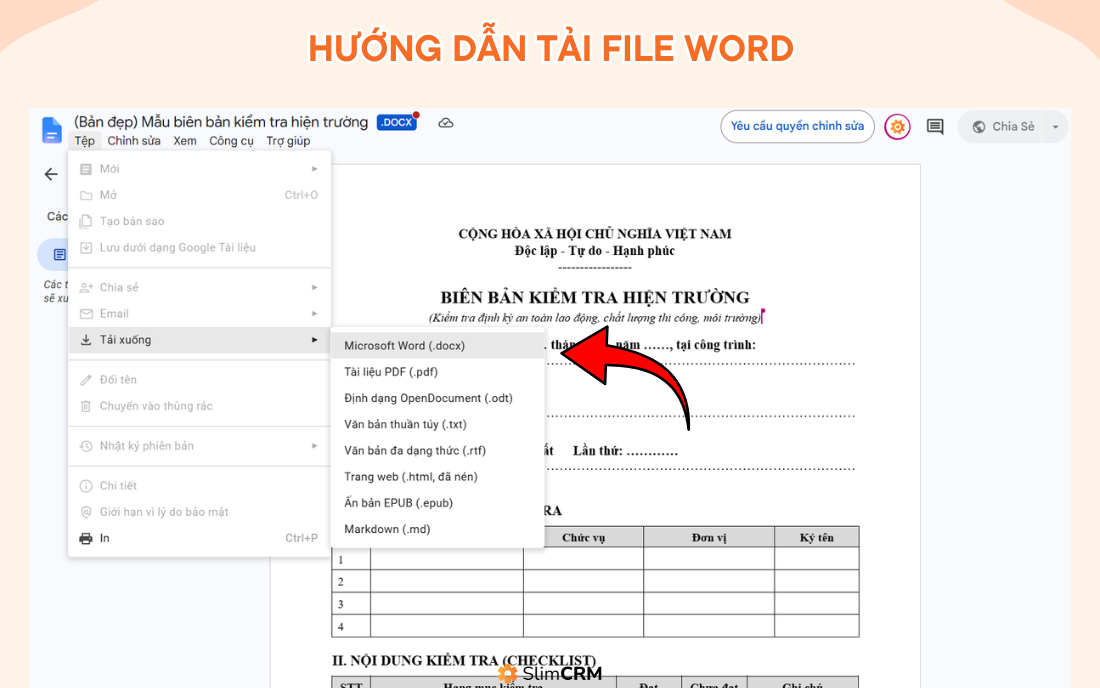Click the Yêu cầu quyền chỉnh sửa button

tap(797, 127)
